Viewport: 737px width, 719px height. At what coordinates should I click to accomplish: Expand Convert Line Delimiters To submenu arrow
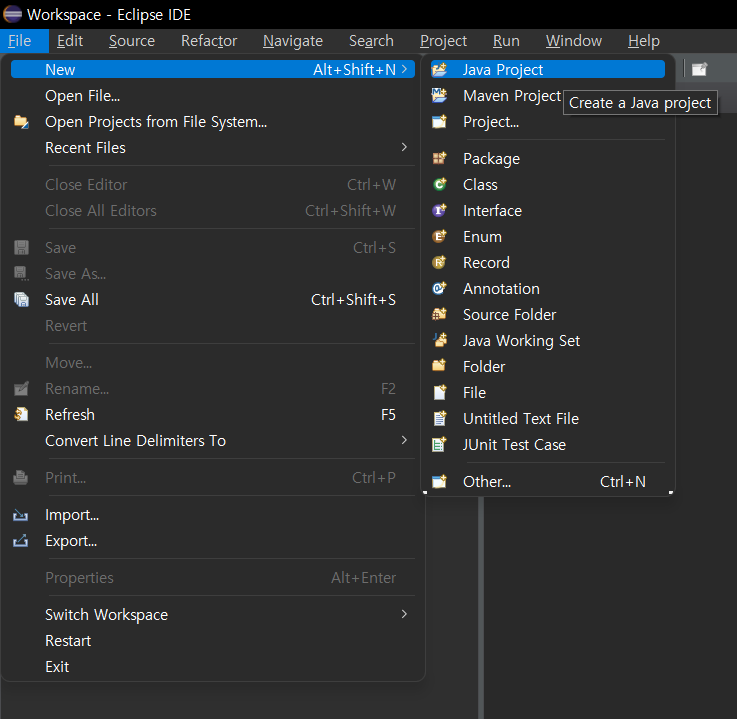(404, 441)
